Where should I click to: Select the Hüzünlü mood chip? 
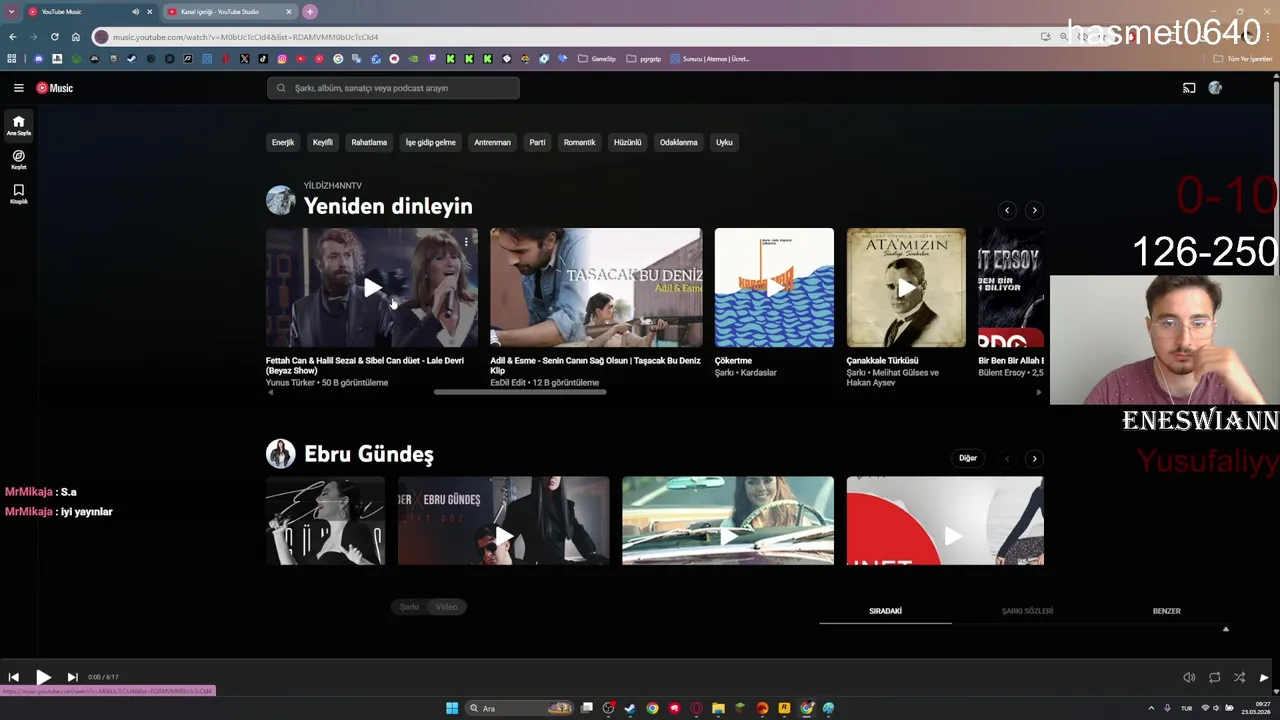[x=627, y=142]
